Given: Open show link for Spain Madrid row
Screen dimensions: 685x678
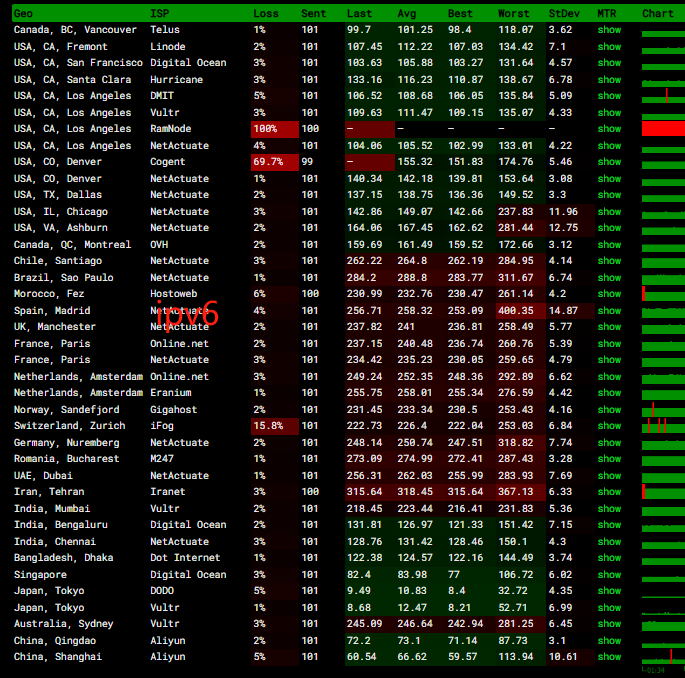Looking at the screenshot, I should pyautogui.click(x=609, y=311).
